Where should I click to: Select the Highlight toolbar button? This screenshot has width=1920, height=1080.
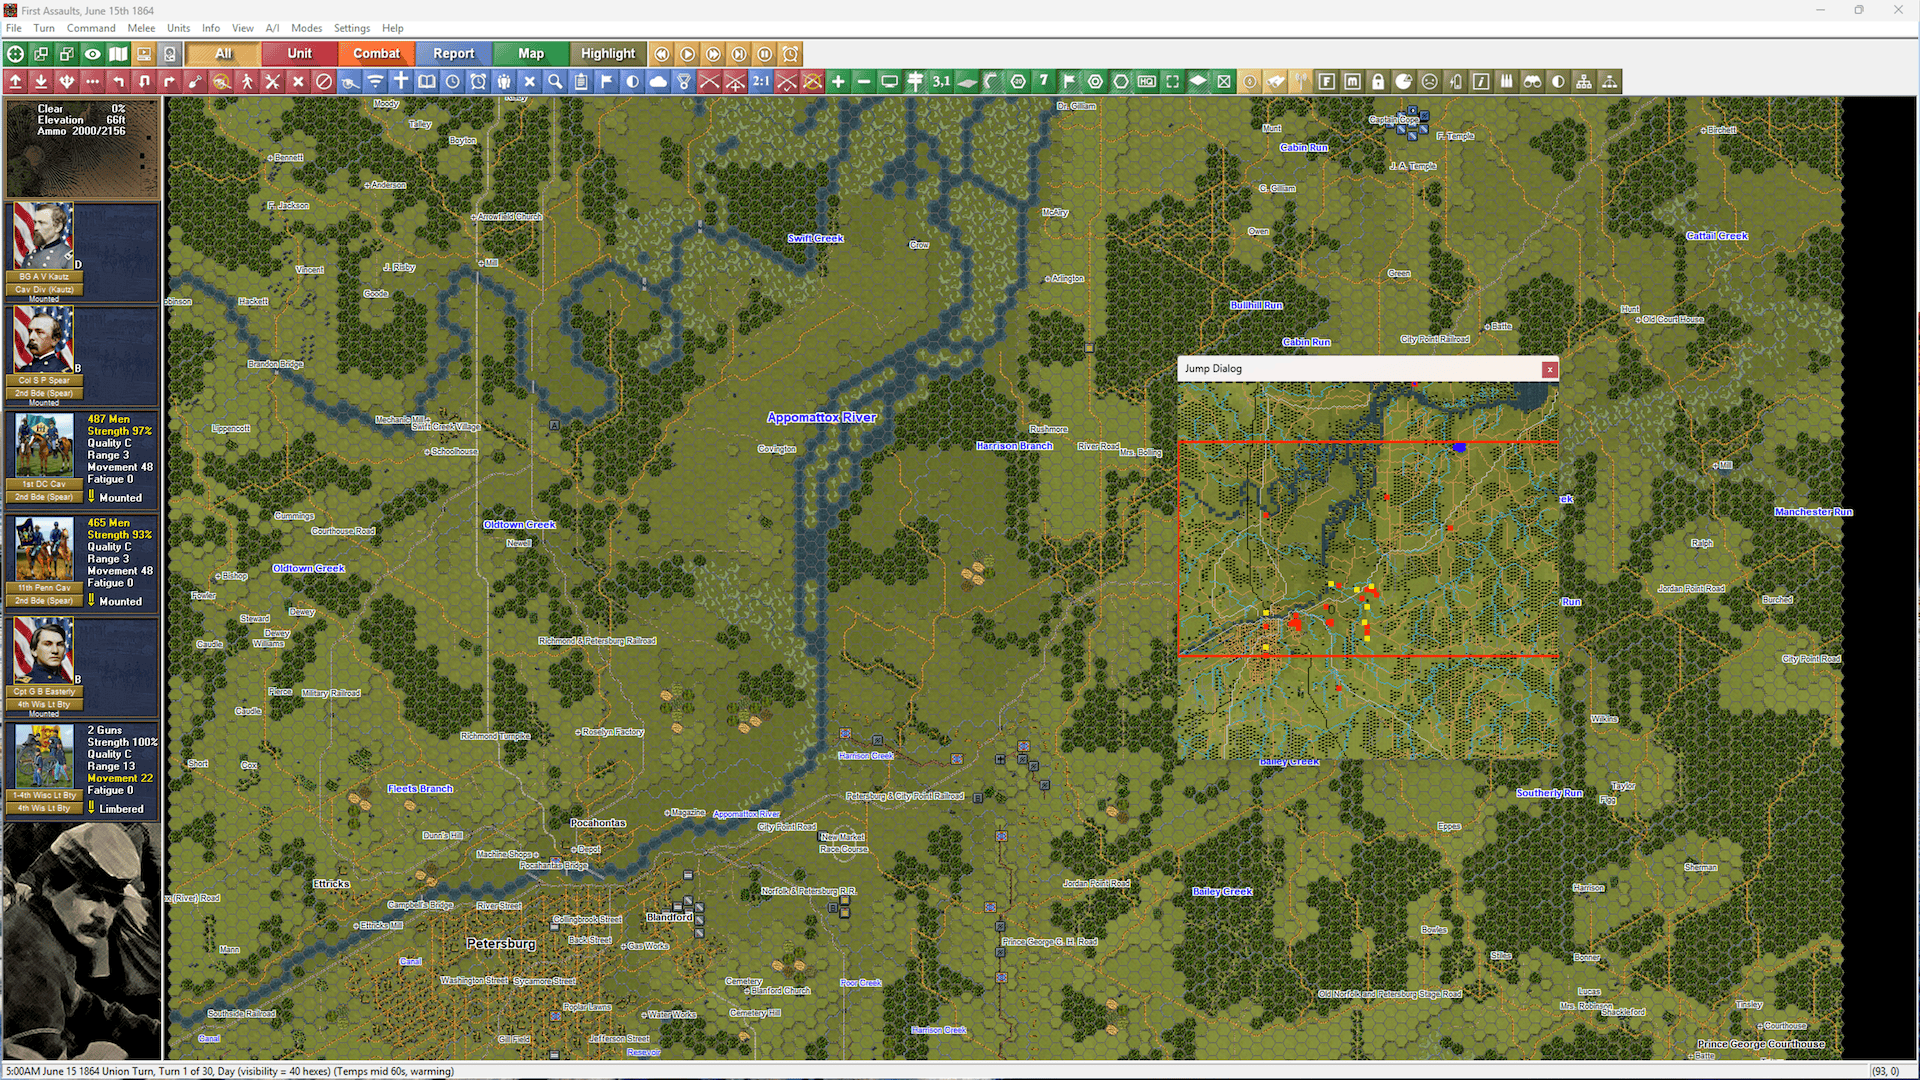click(x=607, y=54)
